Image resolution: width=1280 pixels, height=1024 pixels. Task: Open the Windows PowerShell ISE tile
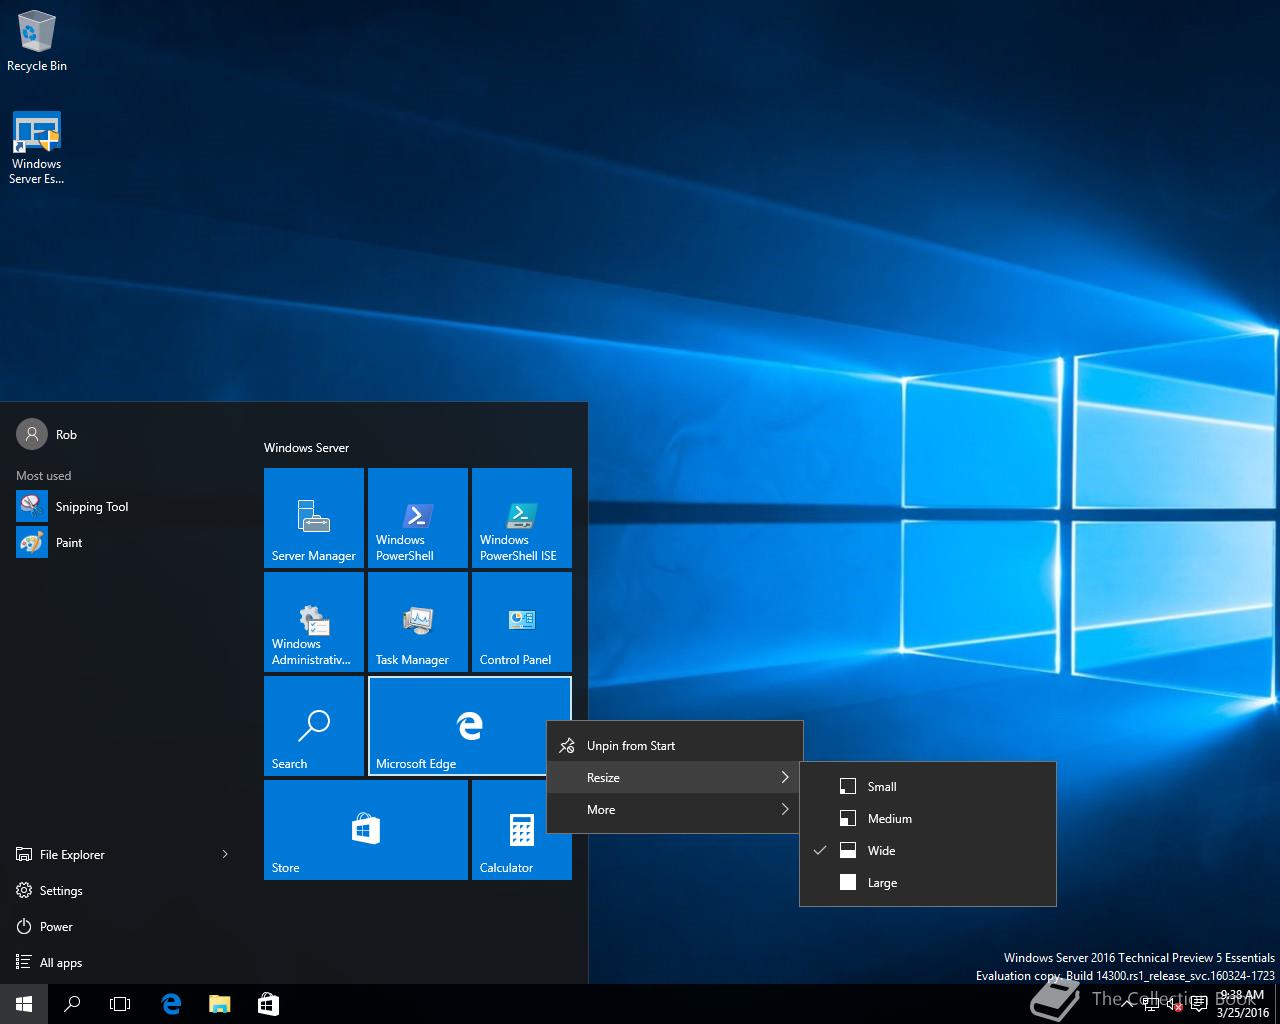pos(522,518)
